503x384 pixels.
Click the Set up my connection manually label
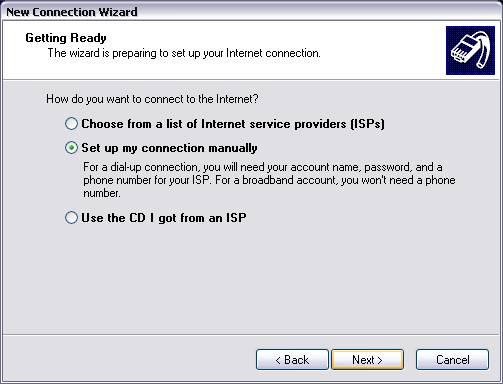point(169,148)
